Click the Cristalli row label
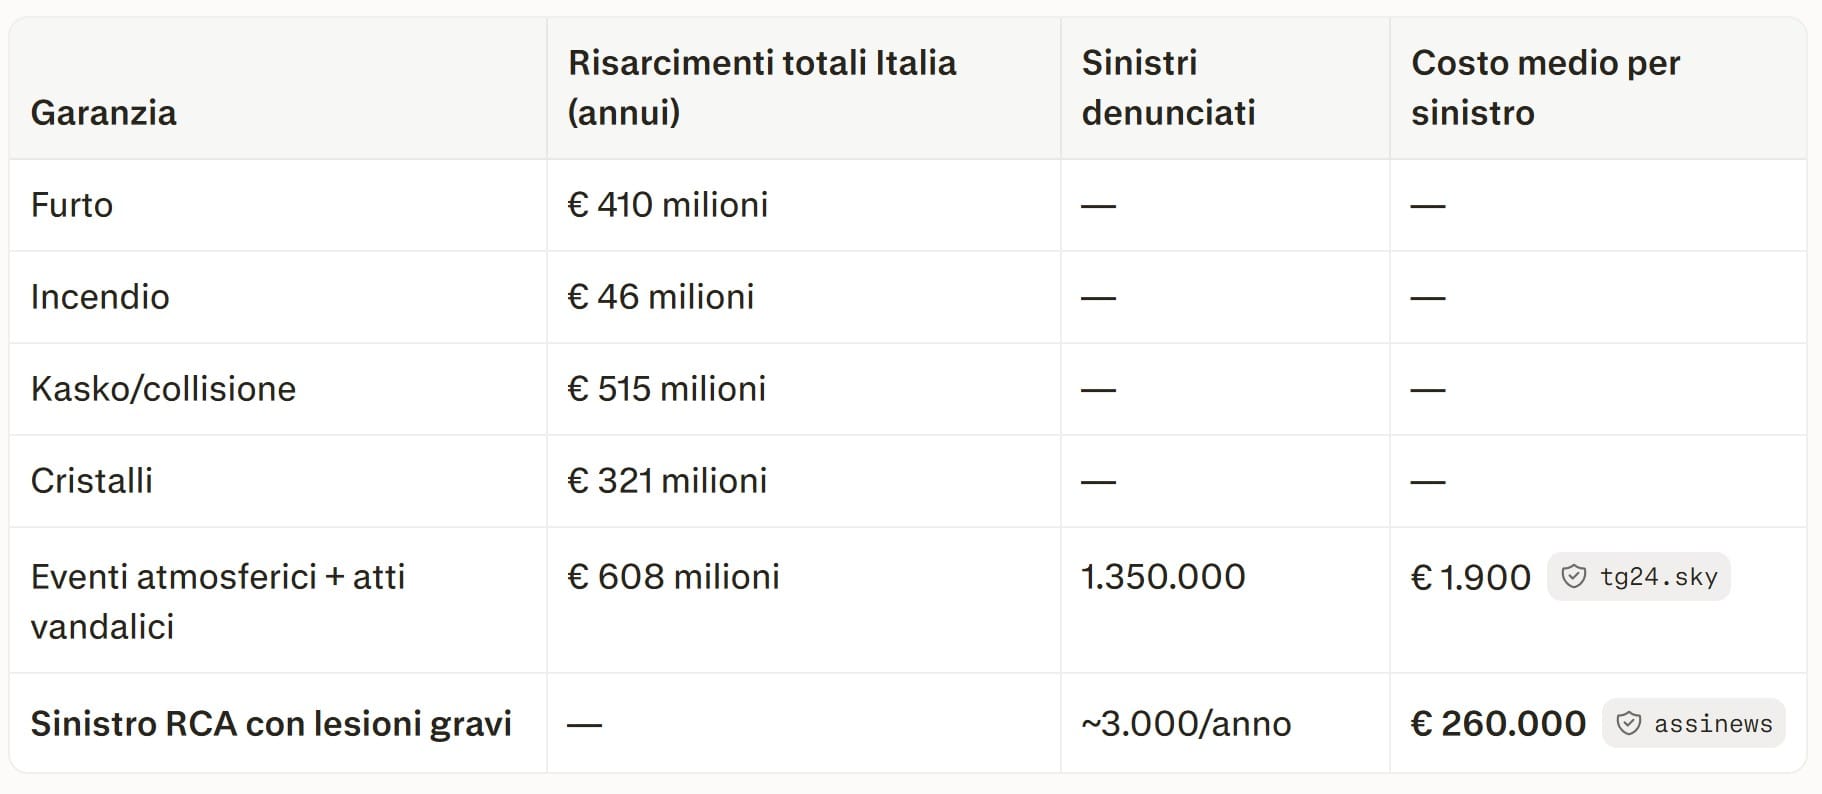Screen dimensions: 1822x794 click(x=92, y=481)
